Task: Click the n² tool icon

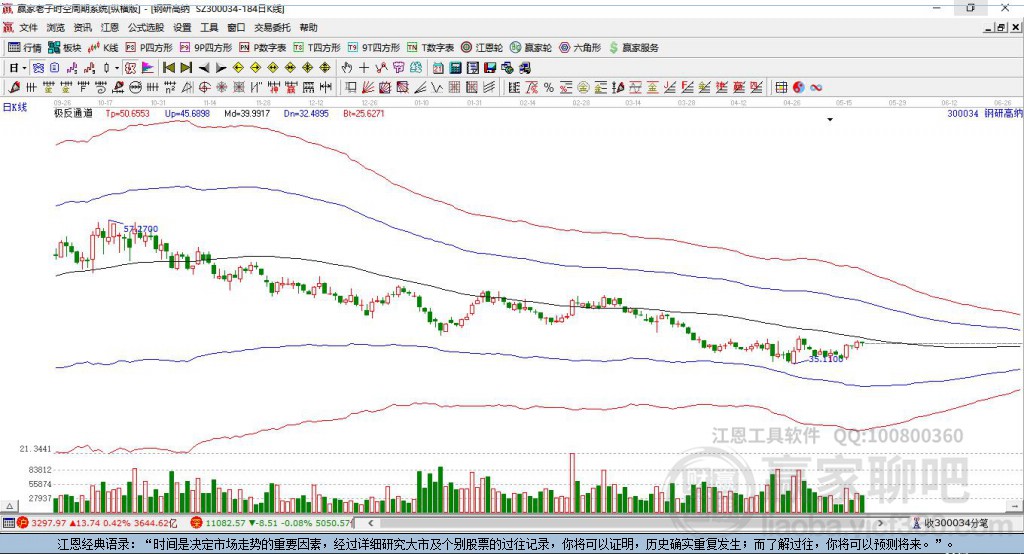Action: [170, 88]
